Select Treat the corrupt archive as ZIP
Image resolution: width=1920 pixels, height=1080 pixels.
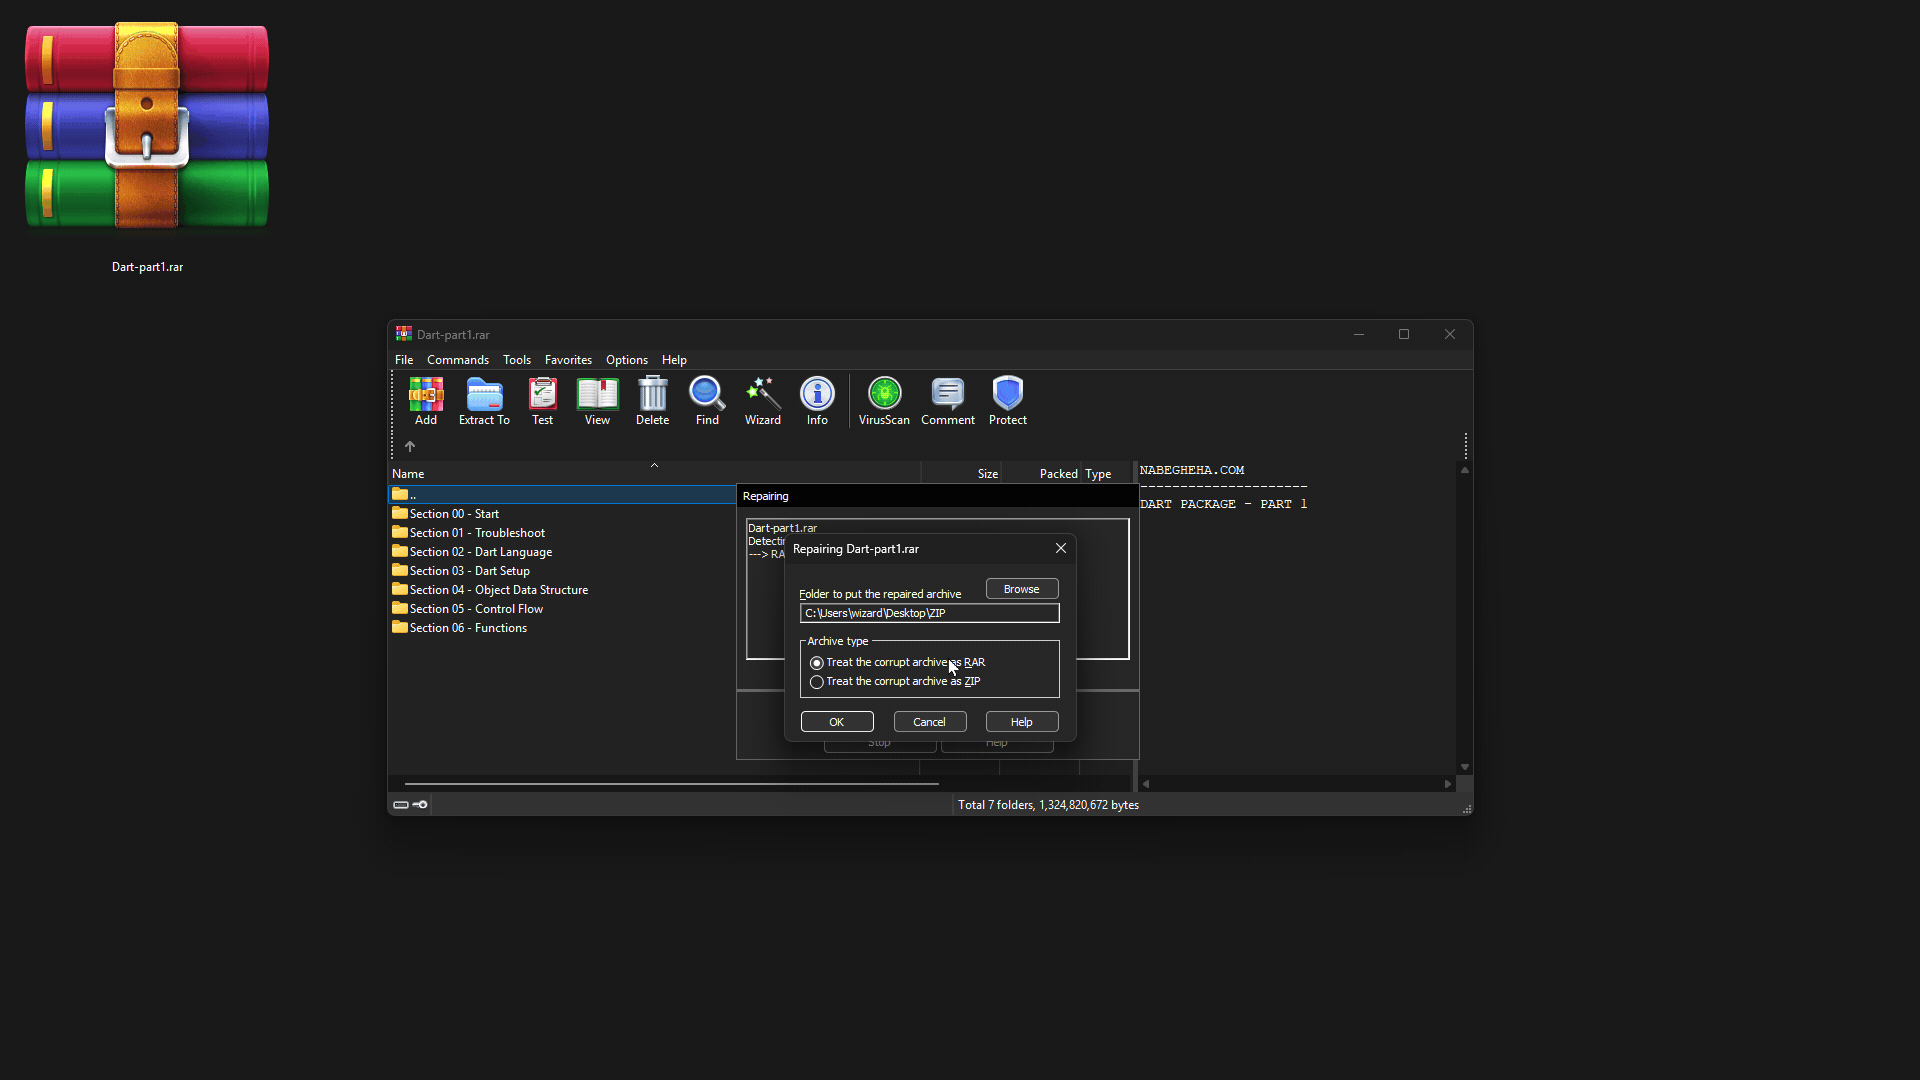896,682
